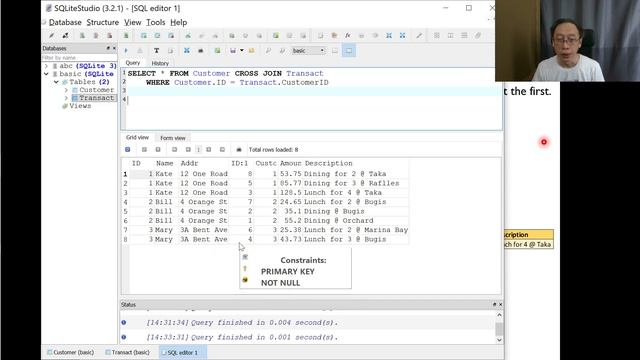The image size is (640, 360).
Task: Click Status scrollbar down arrow
Action: click(x=499, y=340)
